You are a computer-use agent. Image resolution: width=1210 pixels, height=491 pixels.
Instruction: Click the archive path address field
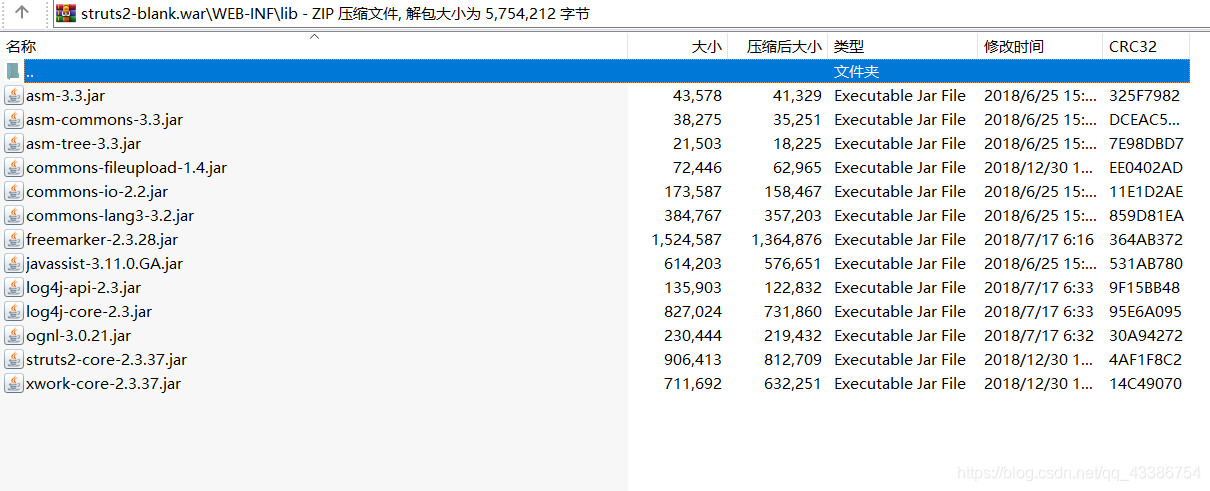click(x=630, y=13)
